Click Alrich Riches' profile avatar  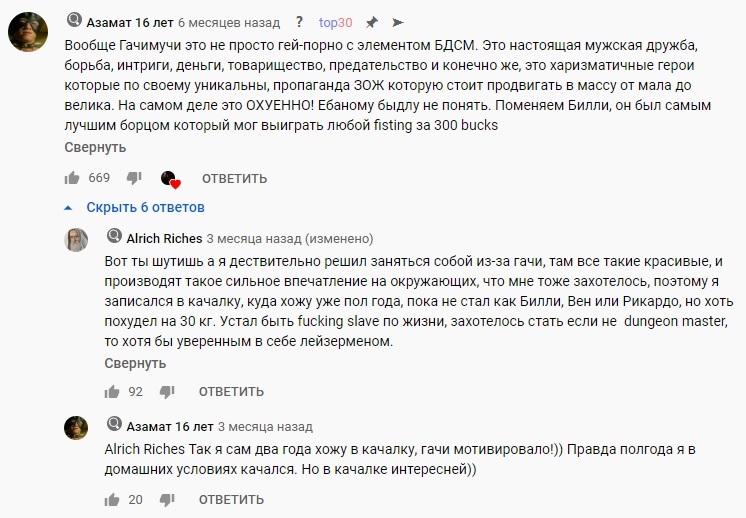(x=77, y=240)
